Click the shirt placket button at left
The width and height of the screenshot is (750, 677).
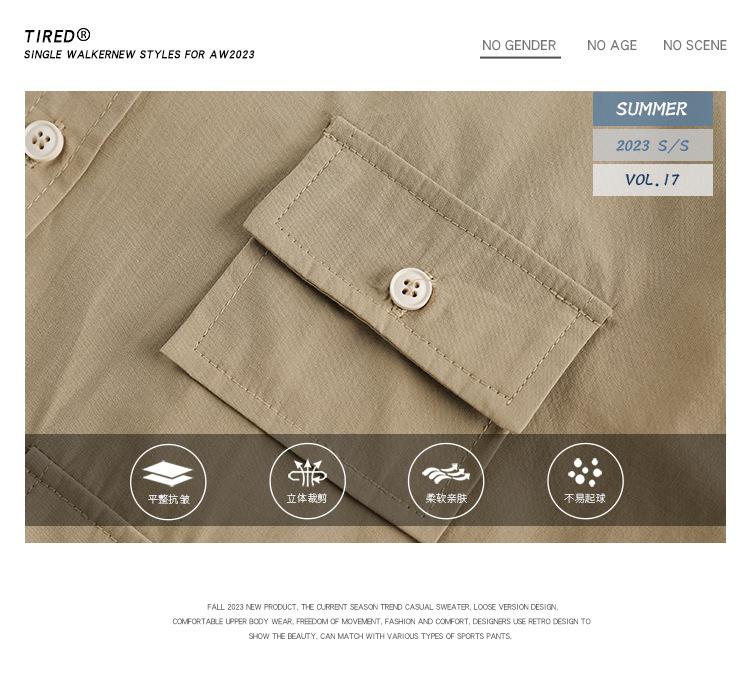click(43, 141)
